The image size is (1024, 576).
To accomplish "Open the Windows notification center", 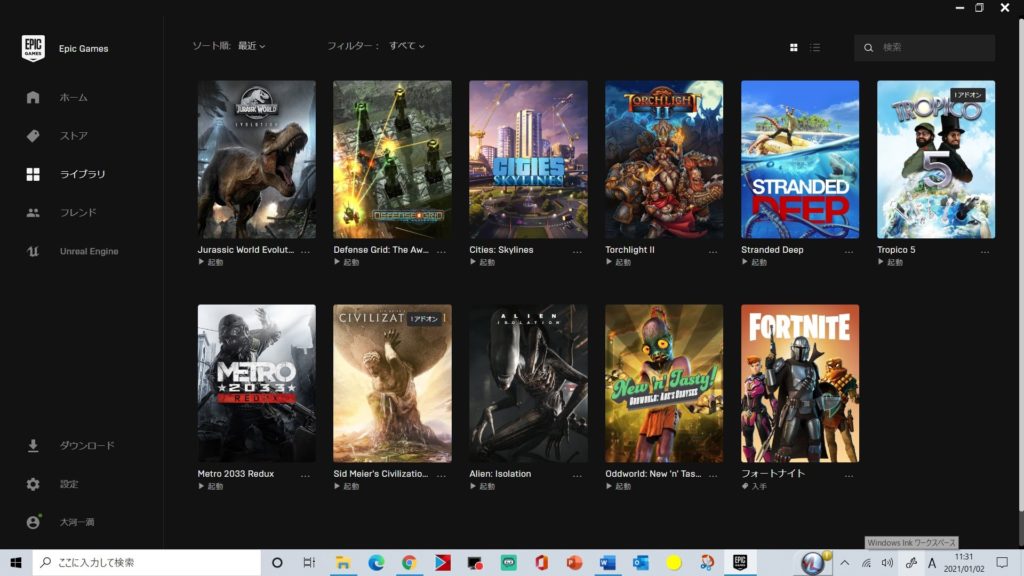I will pyautogui.click(x=1002, y=562).
